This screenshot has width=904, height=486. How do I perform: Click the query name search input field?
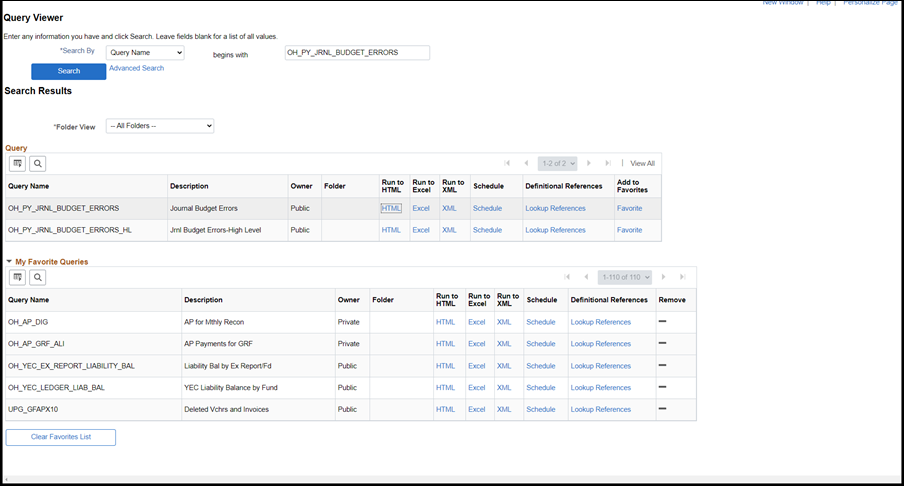click(x=357, y=52)
